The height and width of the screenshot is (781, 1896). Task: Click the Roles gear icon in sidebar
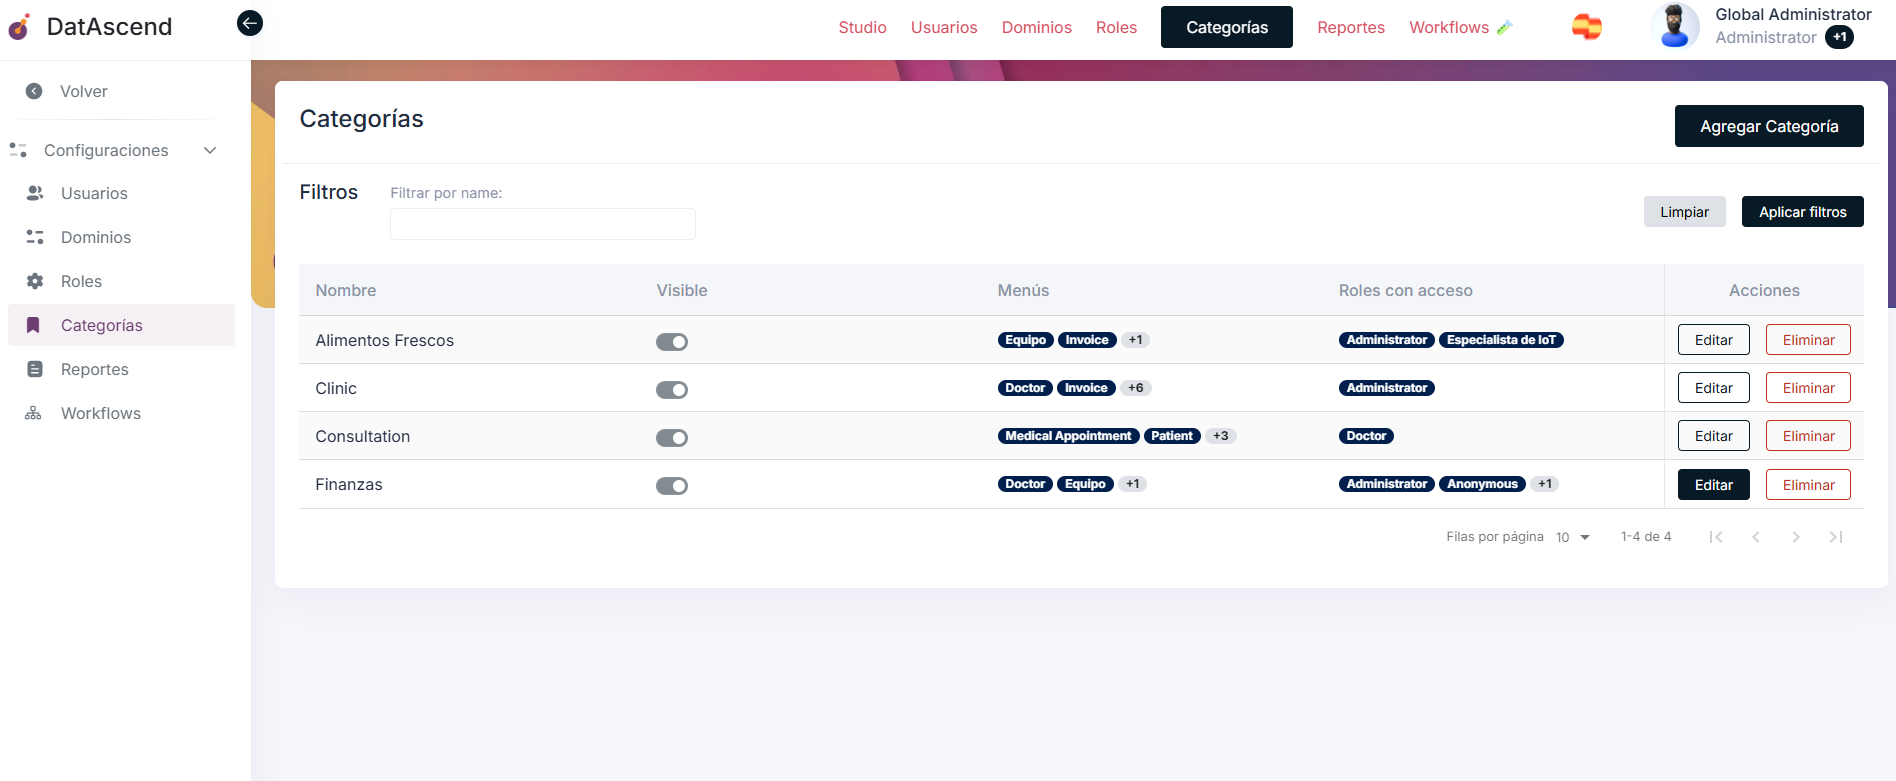(35, 281)
